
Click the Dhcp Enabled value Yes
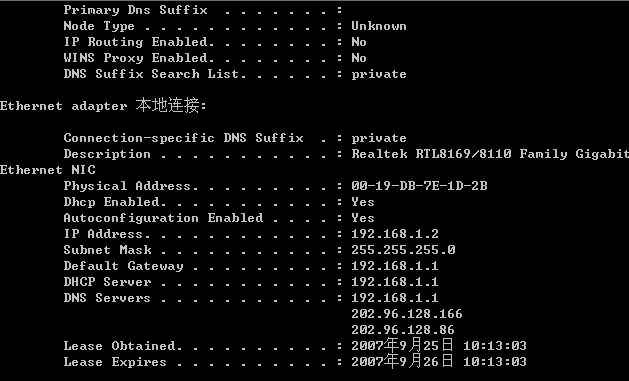click(x=363, y=202)
